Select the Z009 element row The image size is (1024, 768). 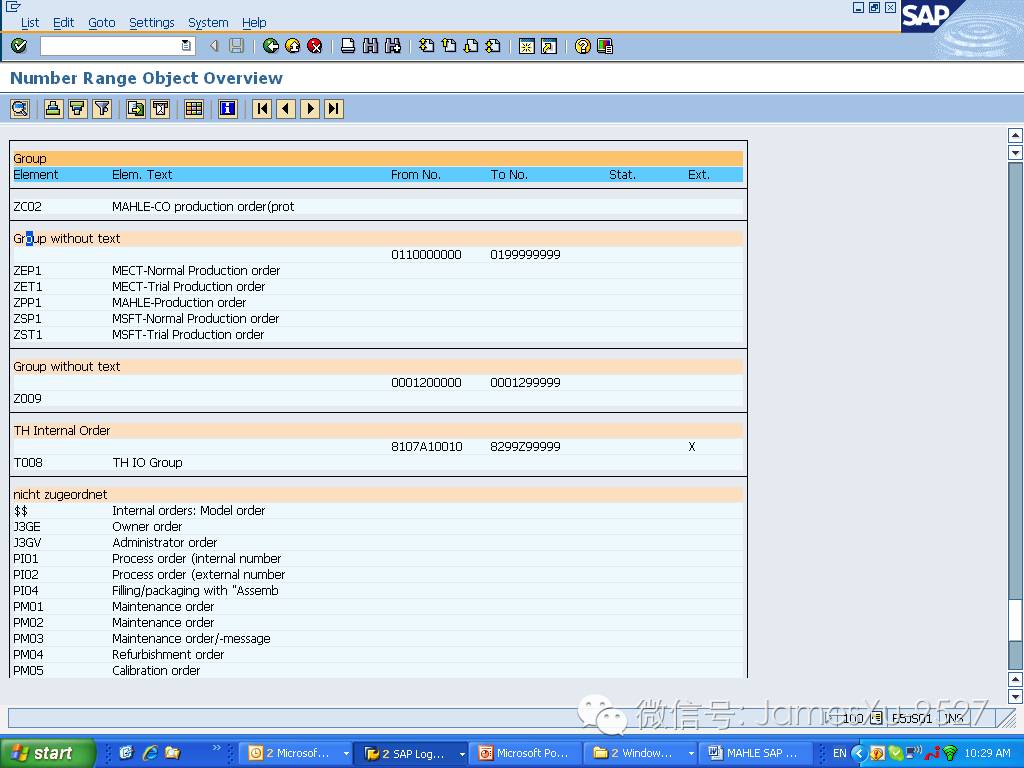(378, 398)
